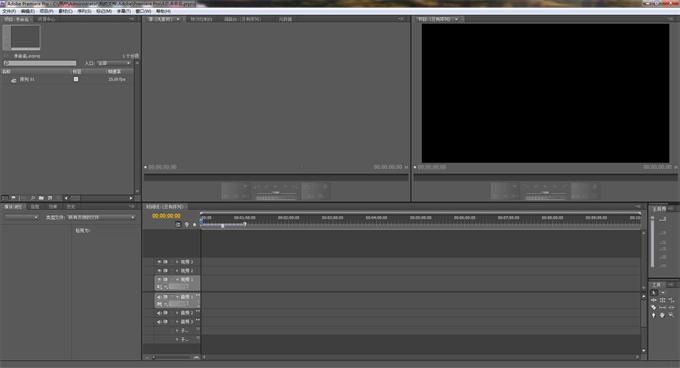Expand the 音频 3 track triangle
The image size is (680, 368).
(x=177, y=322)
